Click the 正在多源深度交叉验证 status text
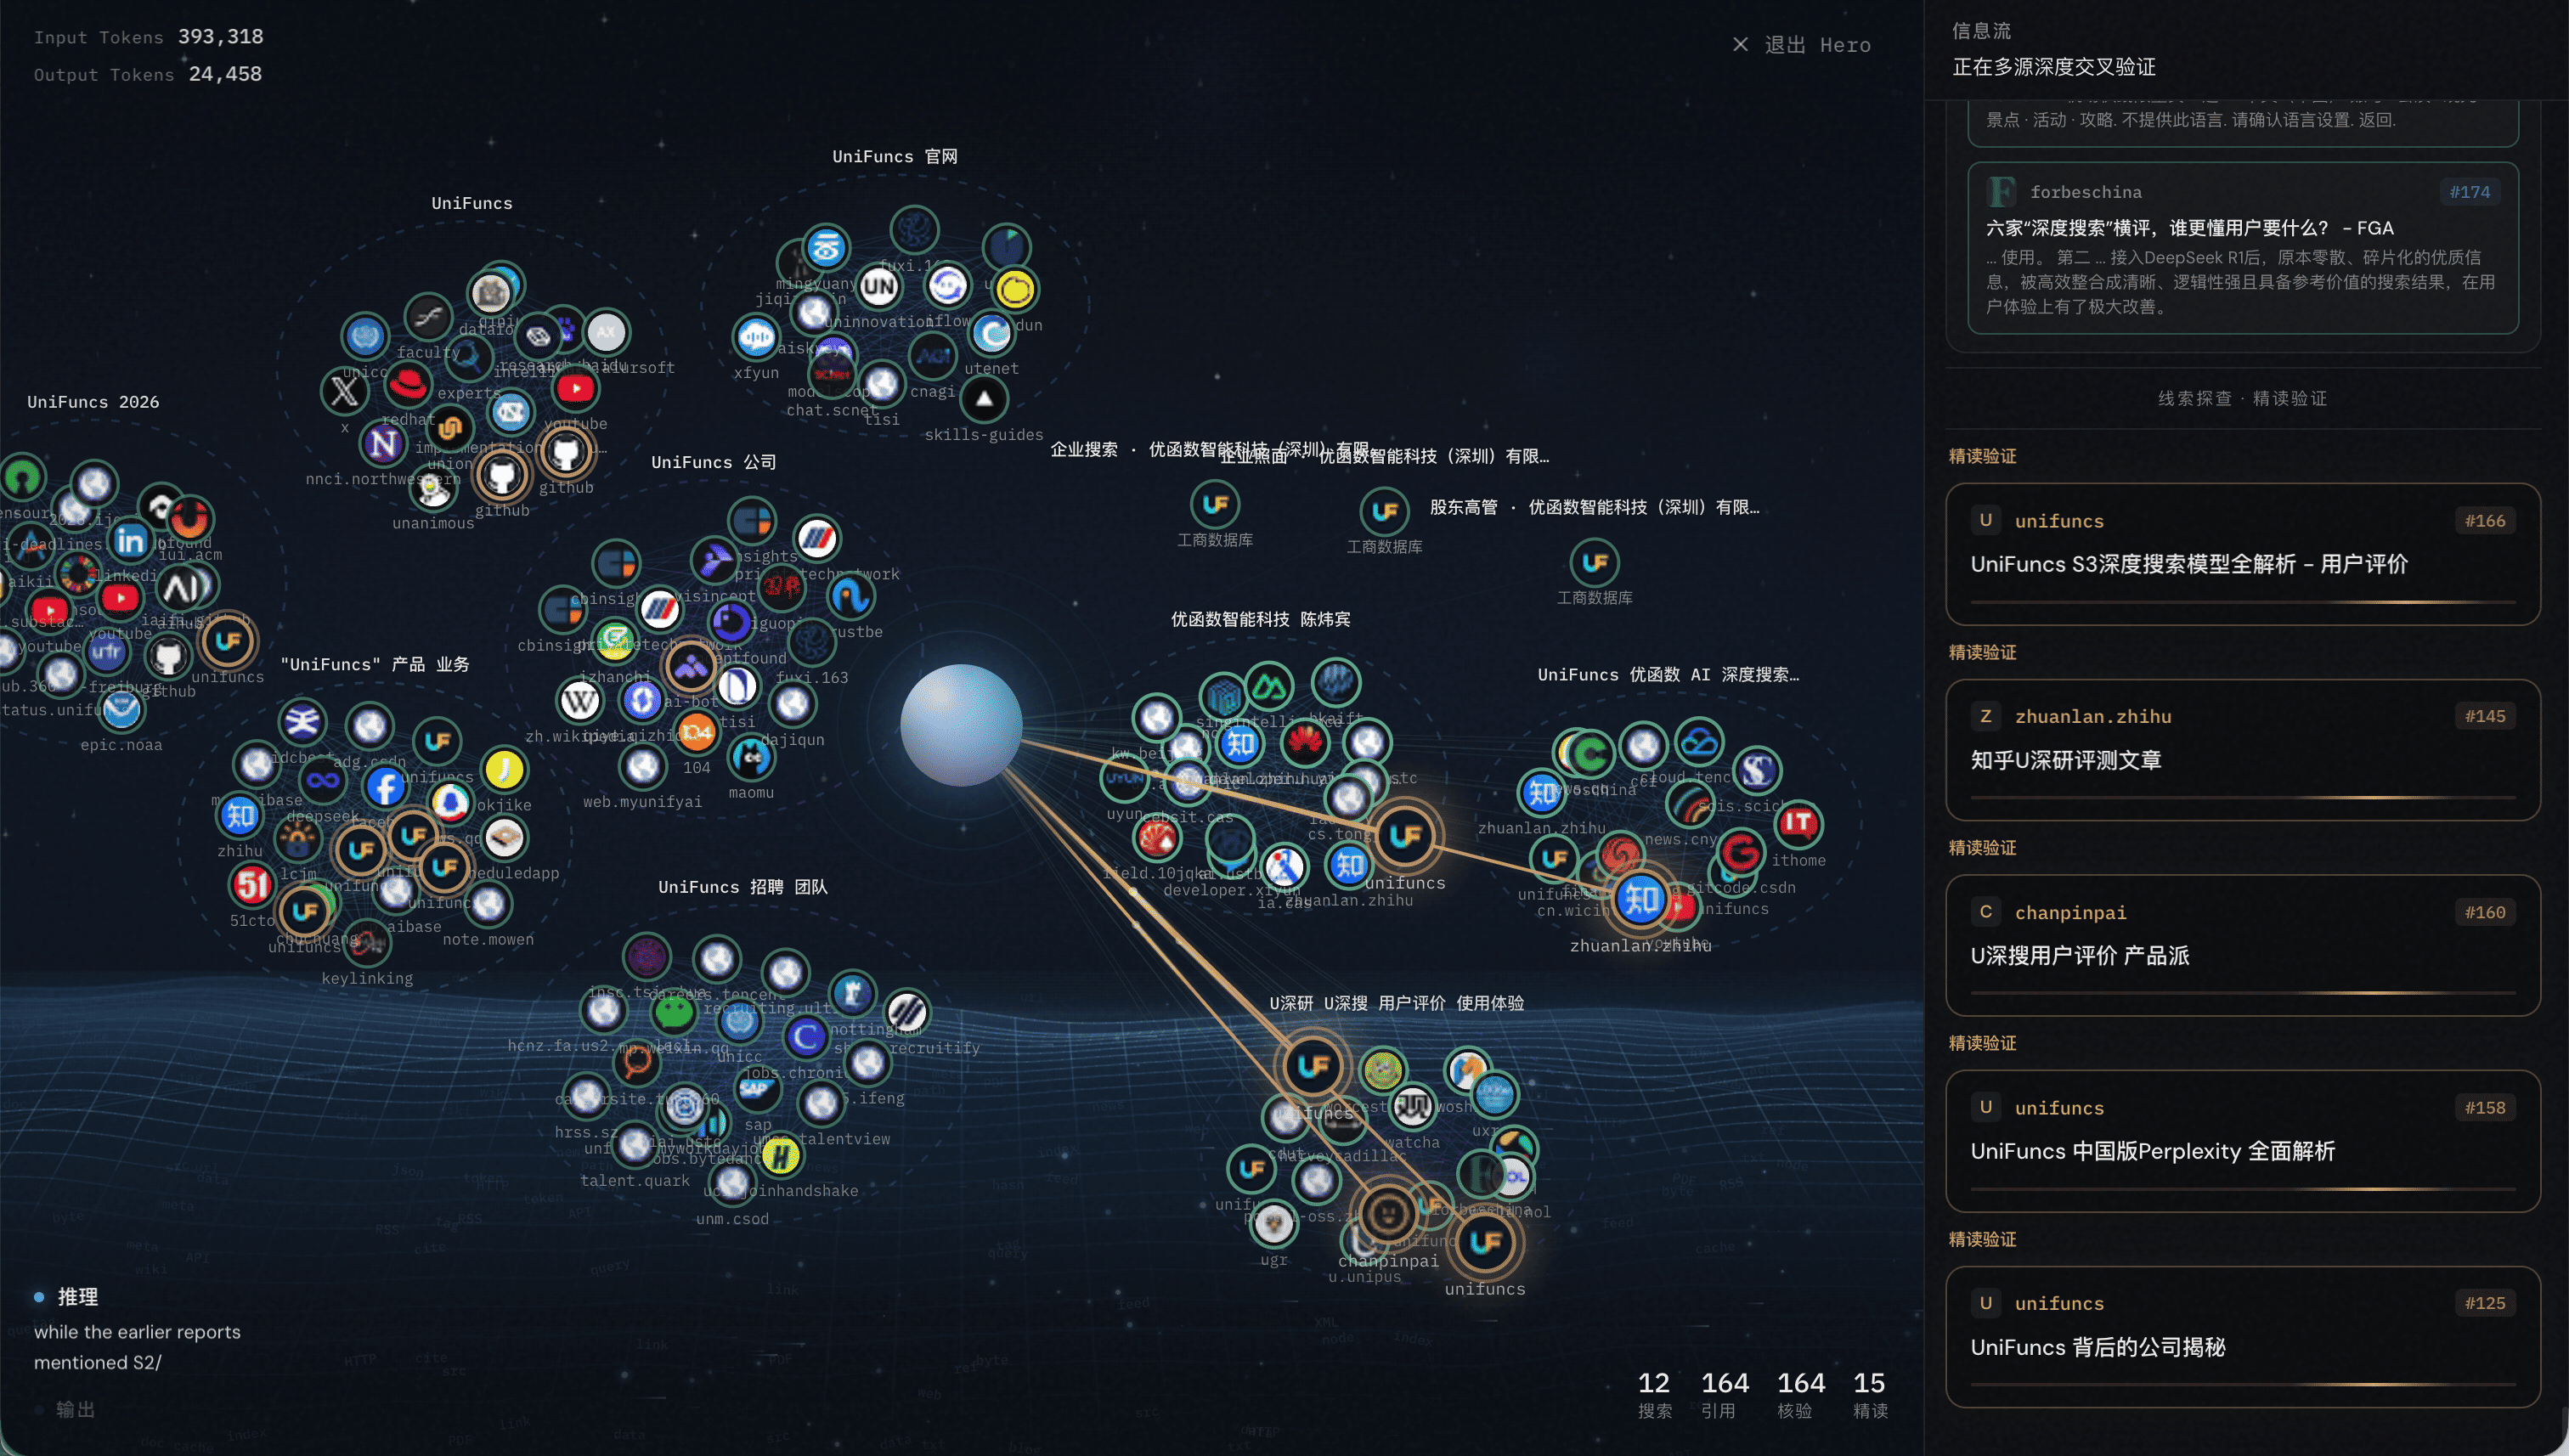The height and width of the screenshot is (1456, 2569). (2054, 67)
